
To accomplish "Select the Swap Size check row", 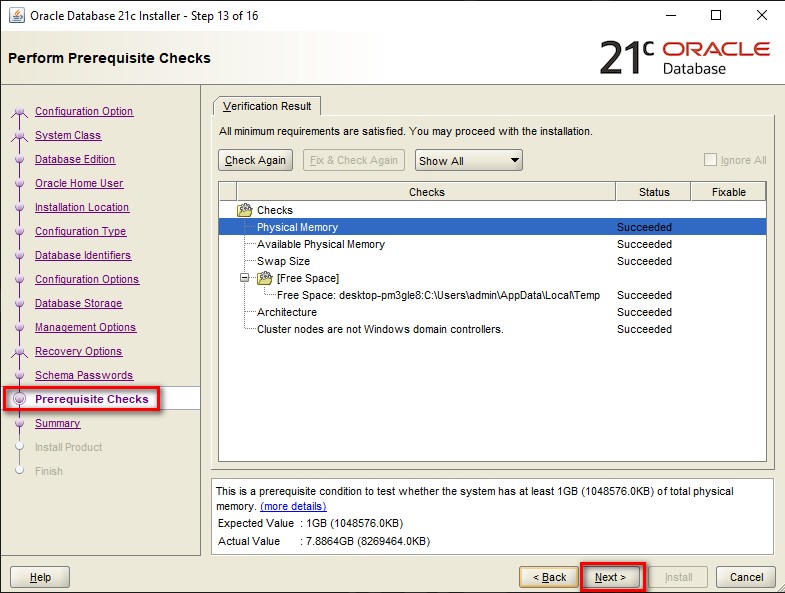I will coord(492,261).
